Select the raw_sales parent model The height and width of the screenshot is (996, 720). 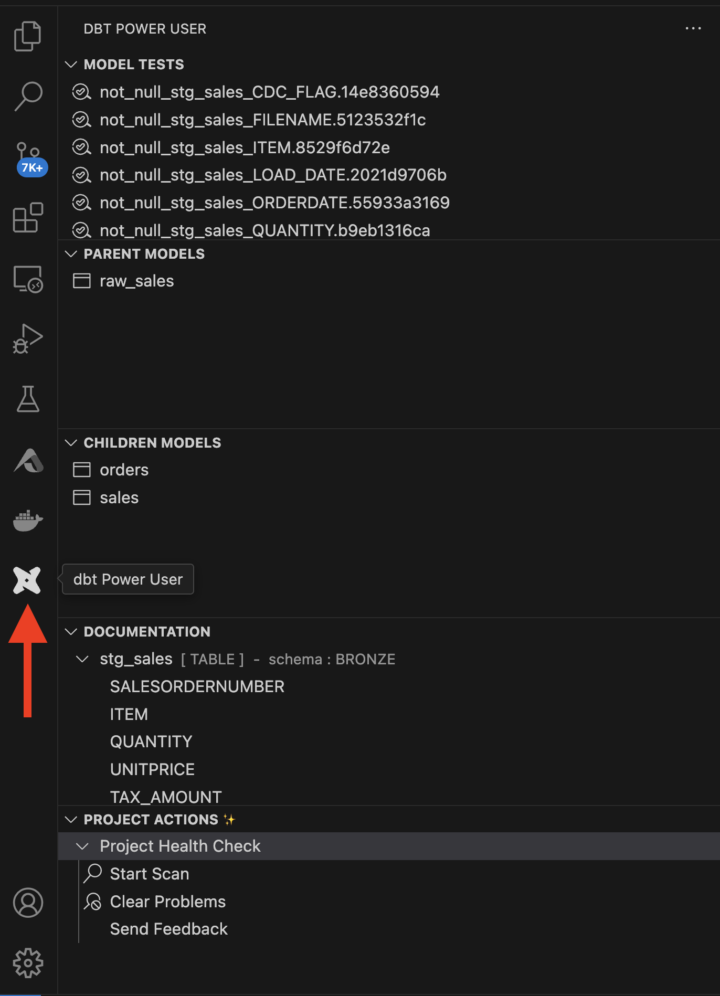click(x=137, y=281)
